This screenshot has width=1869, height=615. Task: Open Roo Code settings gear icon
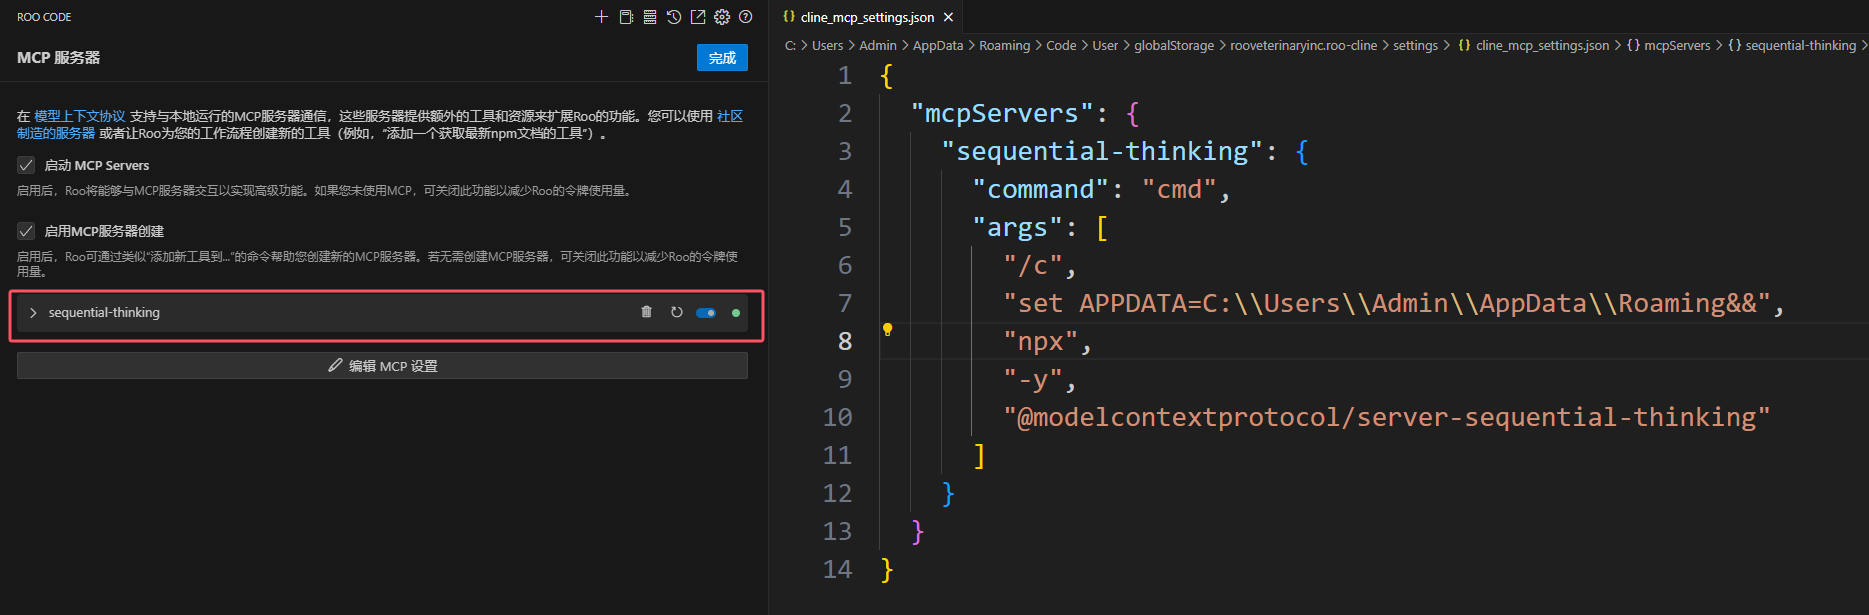point(722,17)
